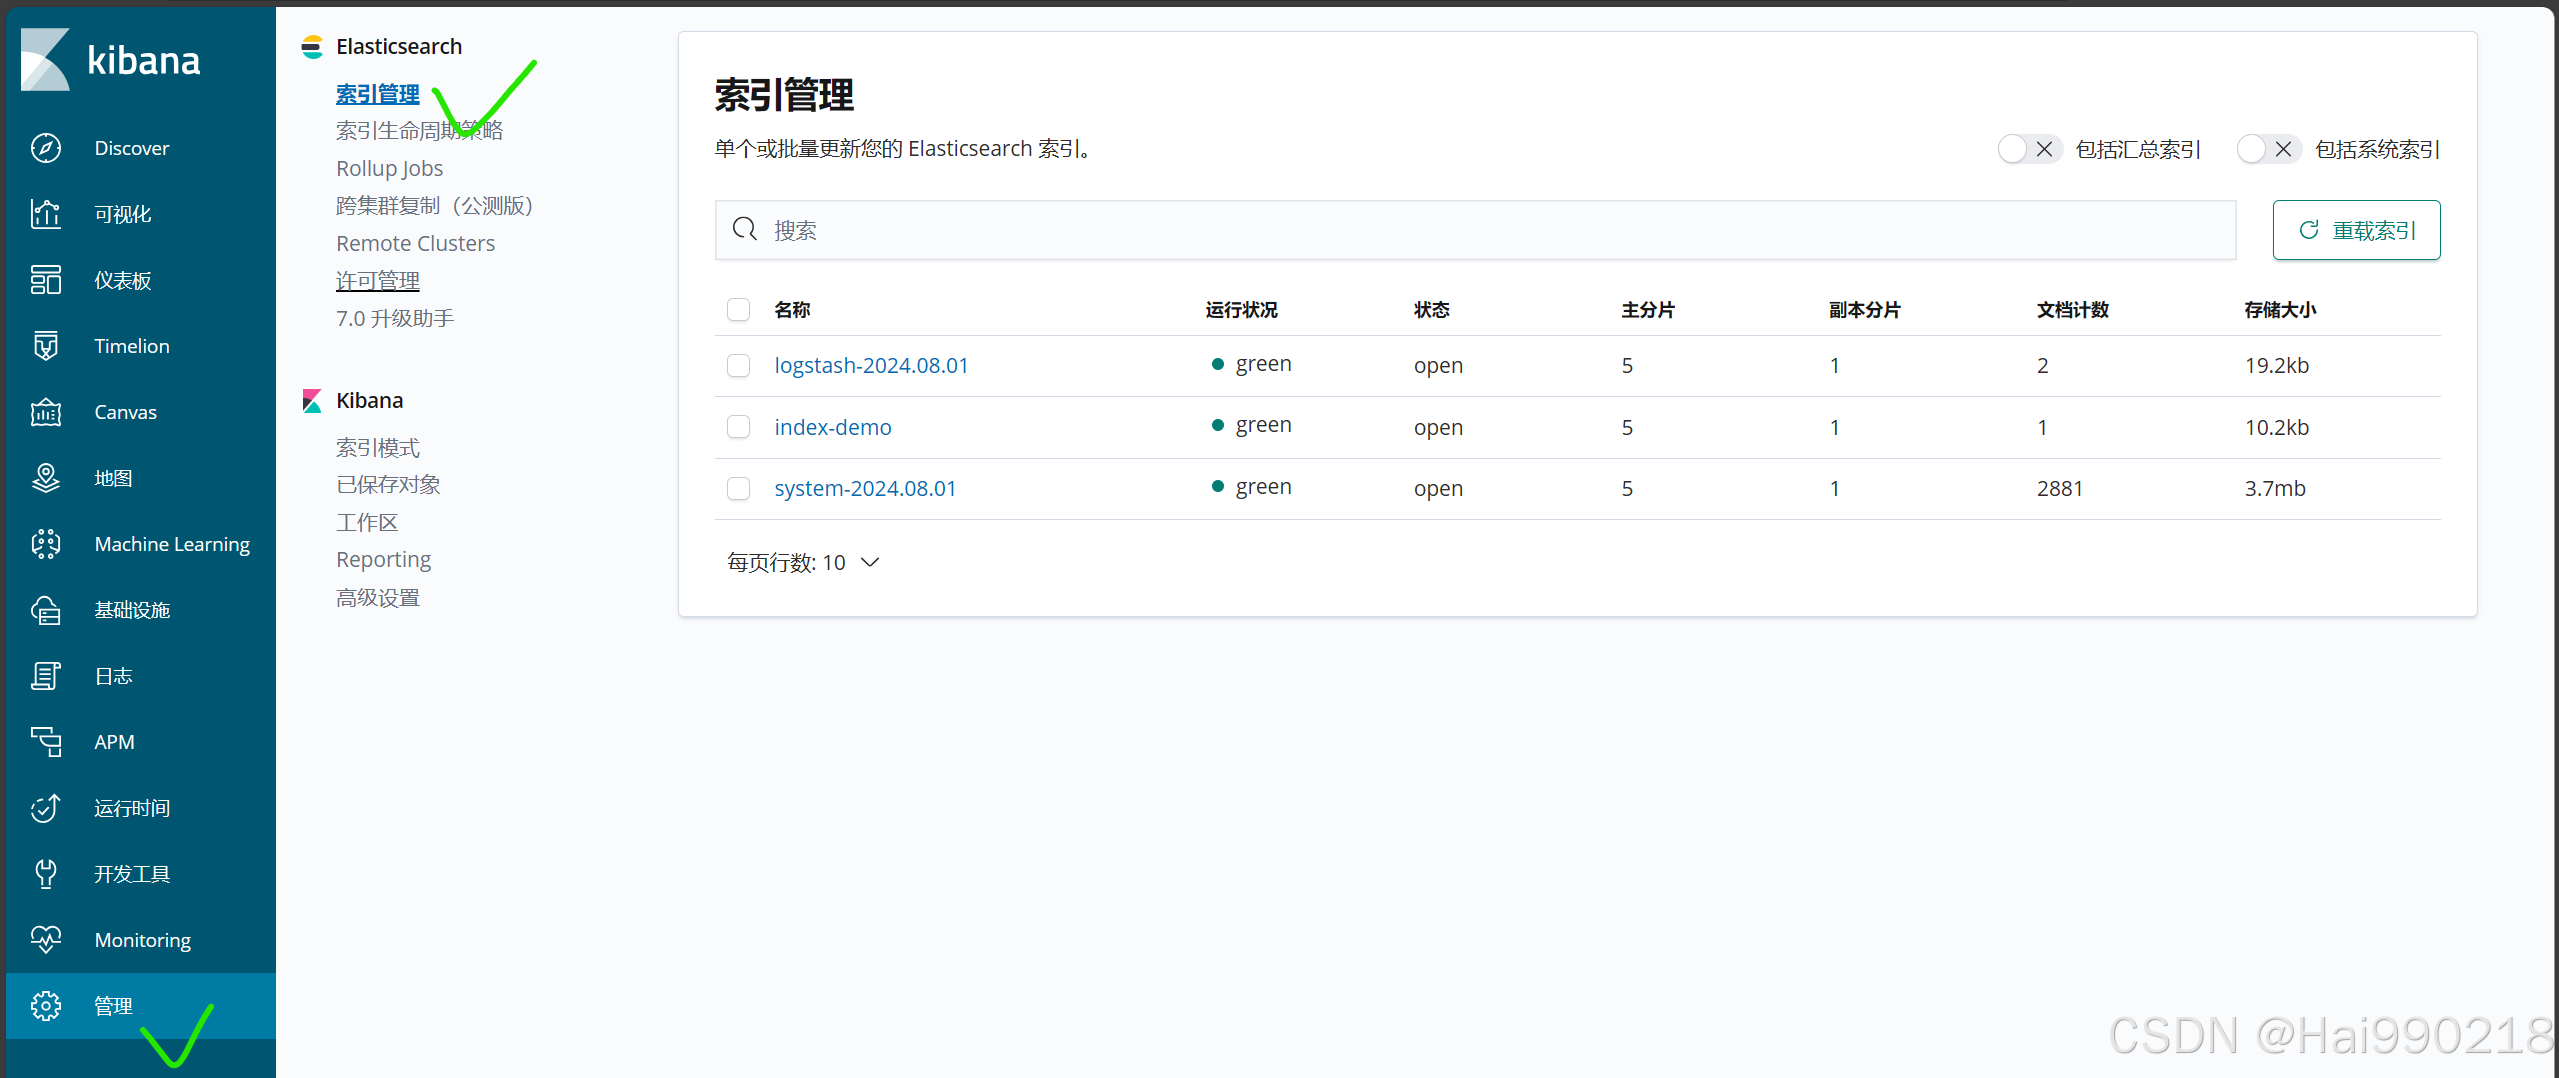
Task: Click the 2881 document count cell
Action: [2060, 489]
